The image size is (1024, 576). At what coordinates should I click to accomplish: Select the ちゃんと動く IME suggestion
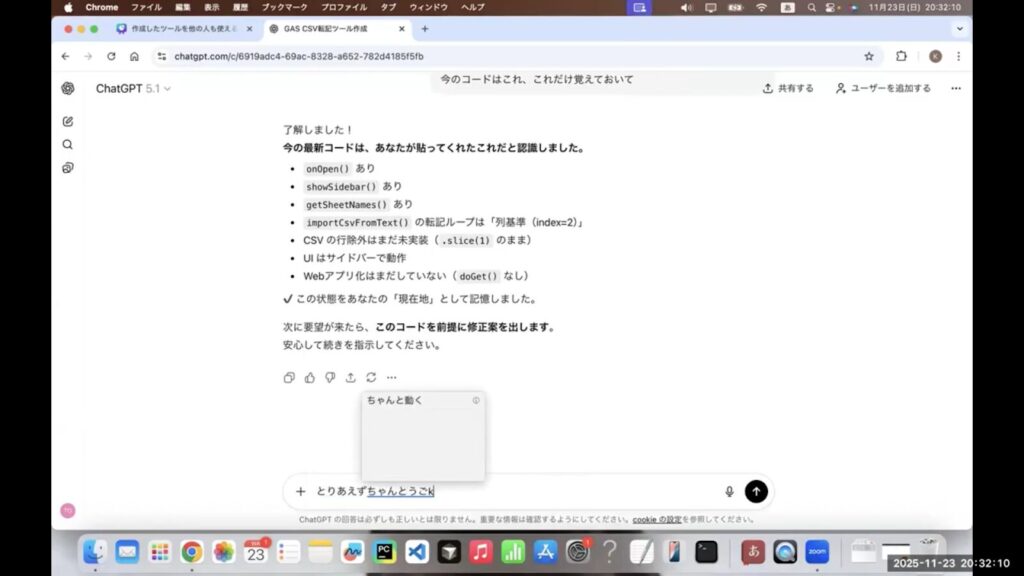pyautogui.click(x=395, y=400)
